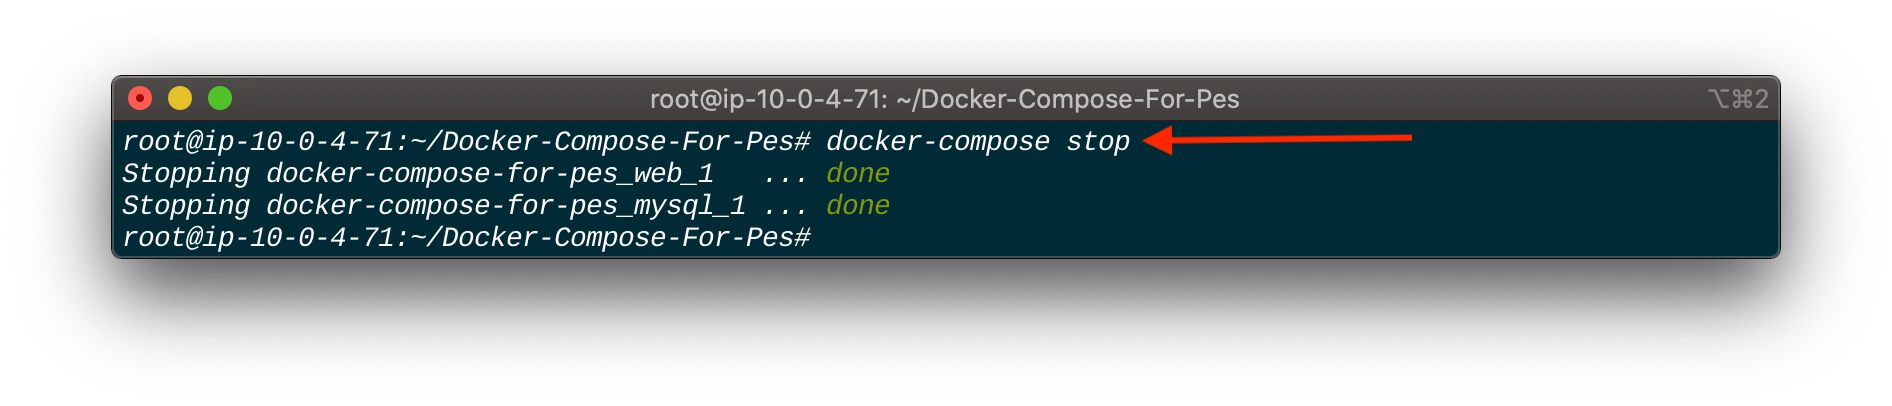Viewport: 1892px width, 406px height.
Task: Place cursor right after the last prompt
Action: click(x=820, y=238)
